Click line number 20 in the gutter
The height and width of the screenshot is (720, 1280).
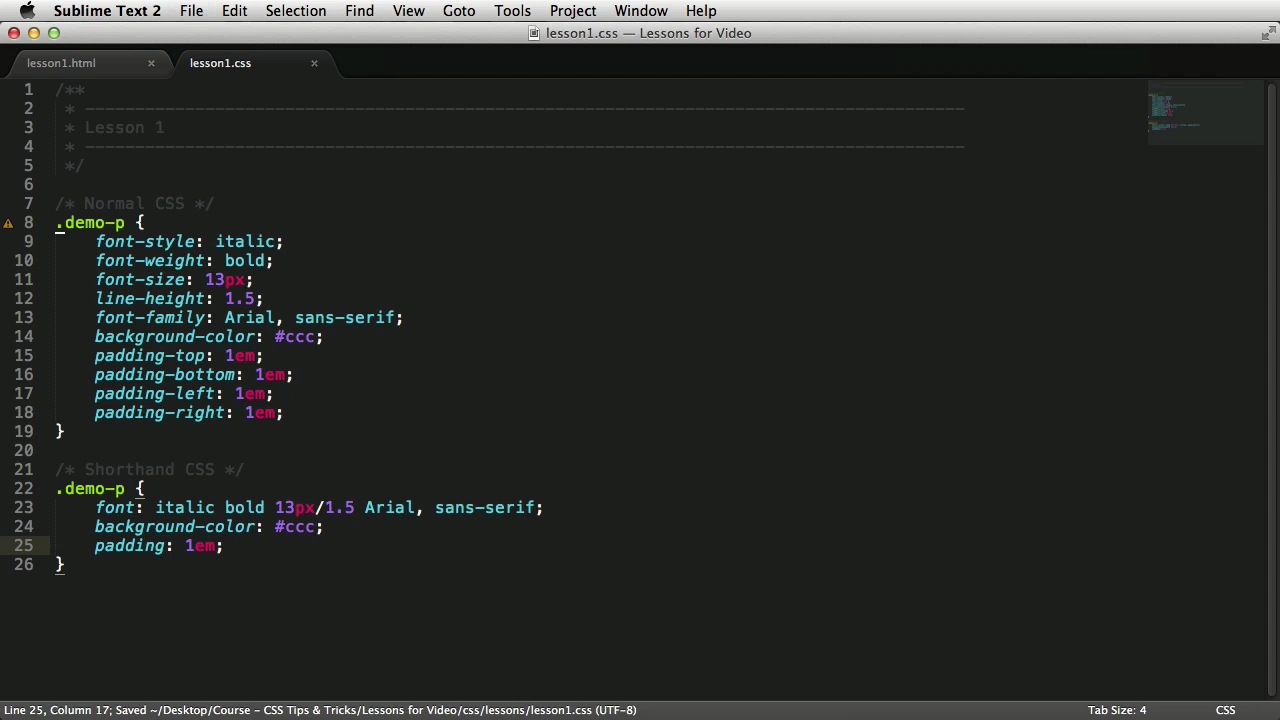(24, 451)
